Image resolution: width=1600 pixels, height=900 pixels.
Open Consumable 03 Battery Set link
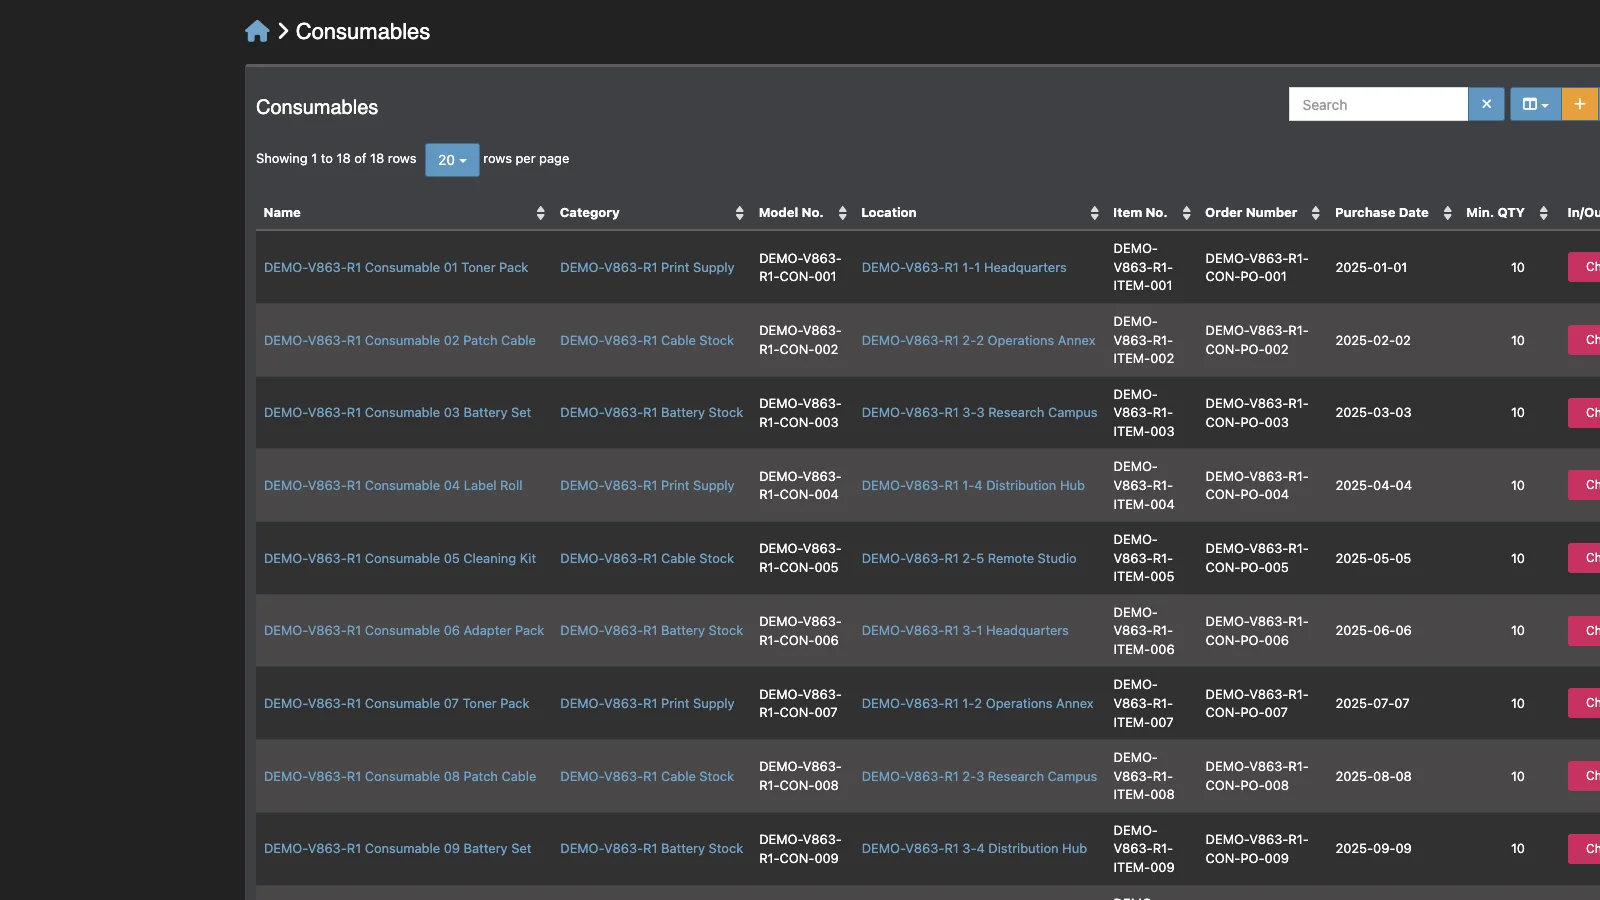point(397,412)
